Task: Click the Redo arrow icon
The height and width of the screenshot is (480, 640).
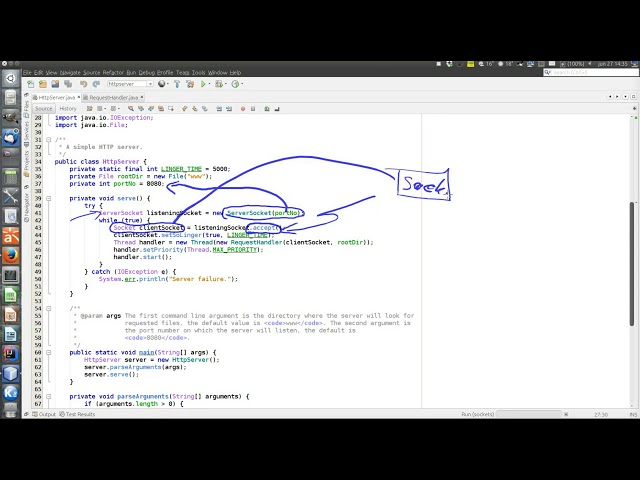Action: pos(96,84)
